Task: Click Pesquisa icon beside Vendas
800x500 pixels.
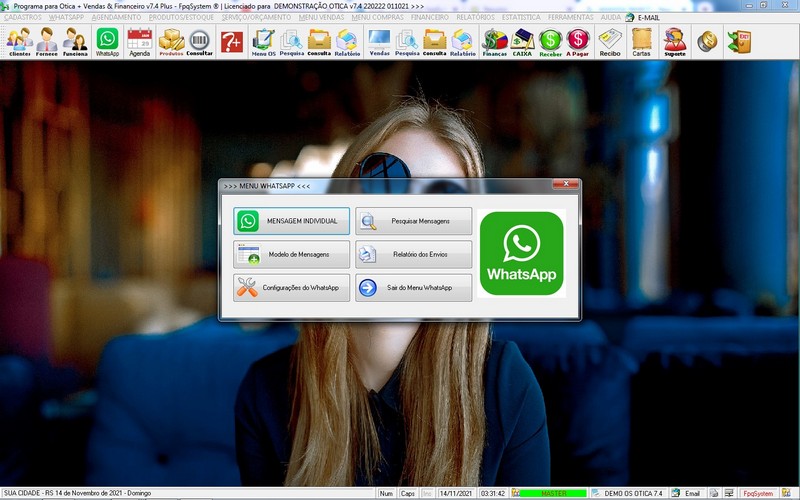Action: pos(407,42)
